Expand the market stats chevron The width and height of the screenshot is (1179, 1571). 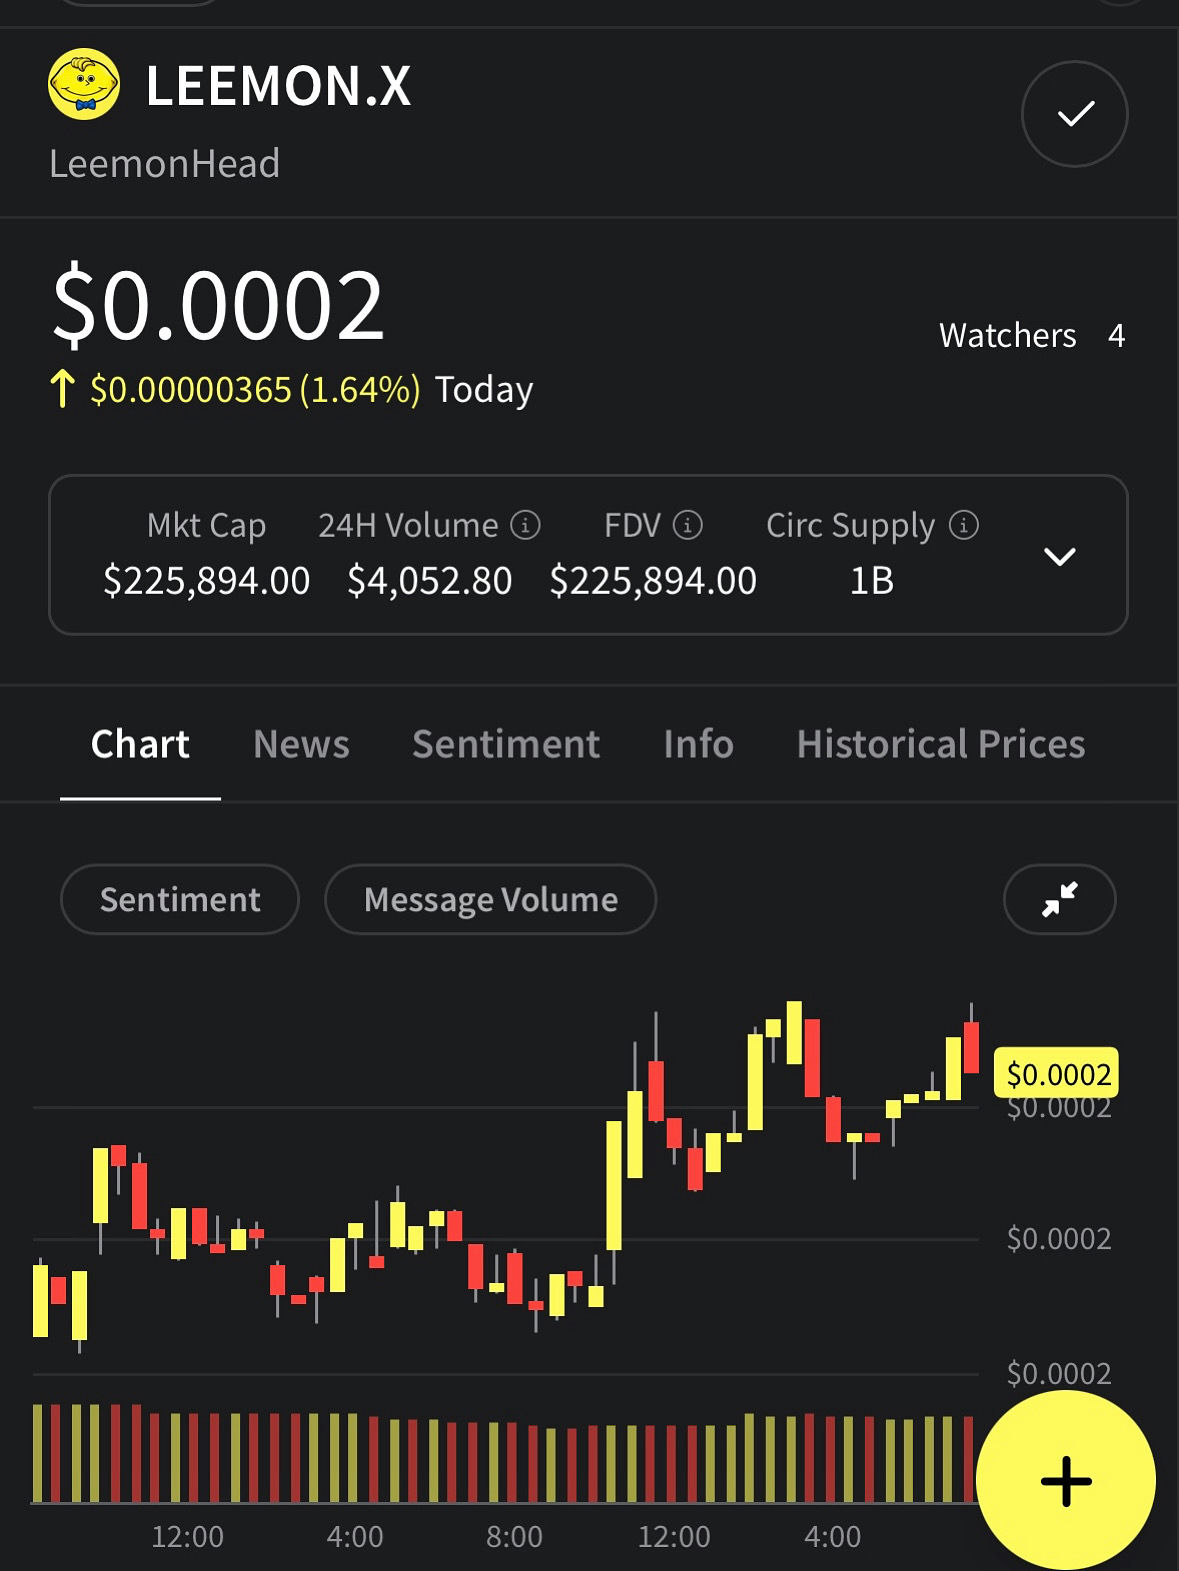pos(1059,556)
